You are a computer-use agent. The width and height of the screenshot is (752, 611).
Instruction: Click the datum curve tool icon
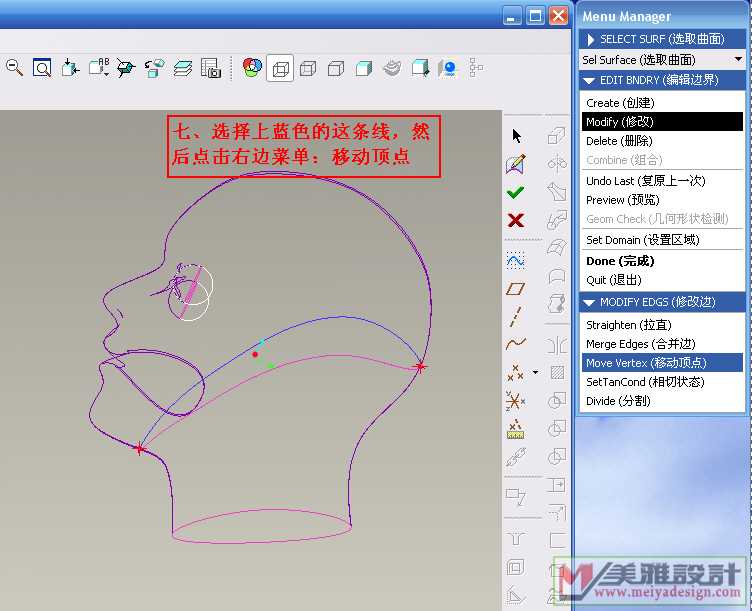(x=516, y=344)
